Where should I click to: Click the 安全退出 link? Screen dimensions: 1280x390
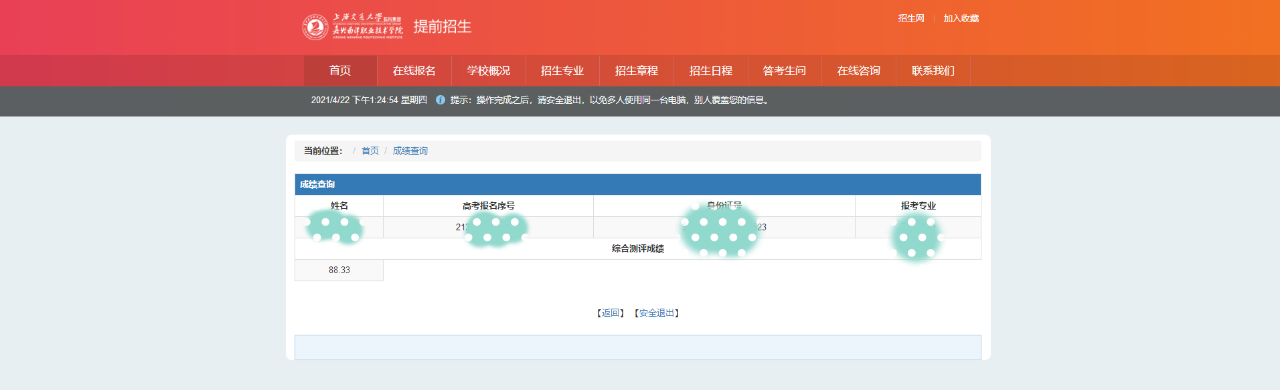(x=656, y=313)
